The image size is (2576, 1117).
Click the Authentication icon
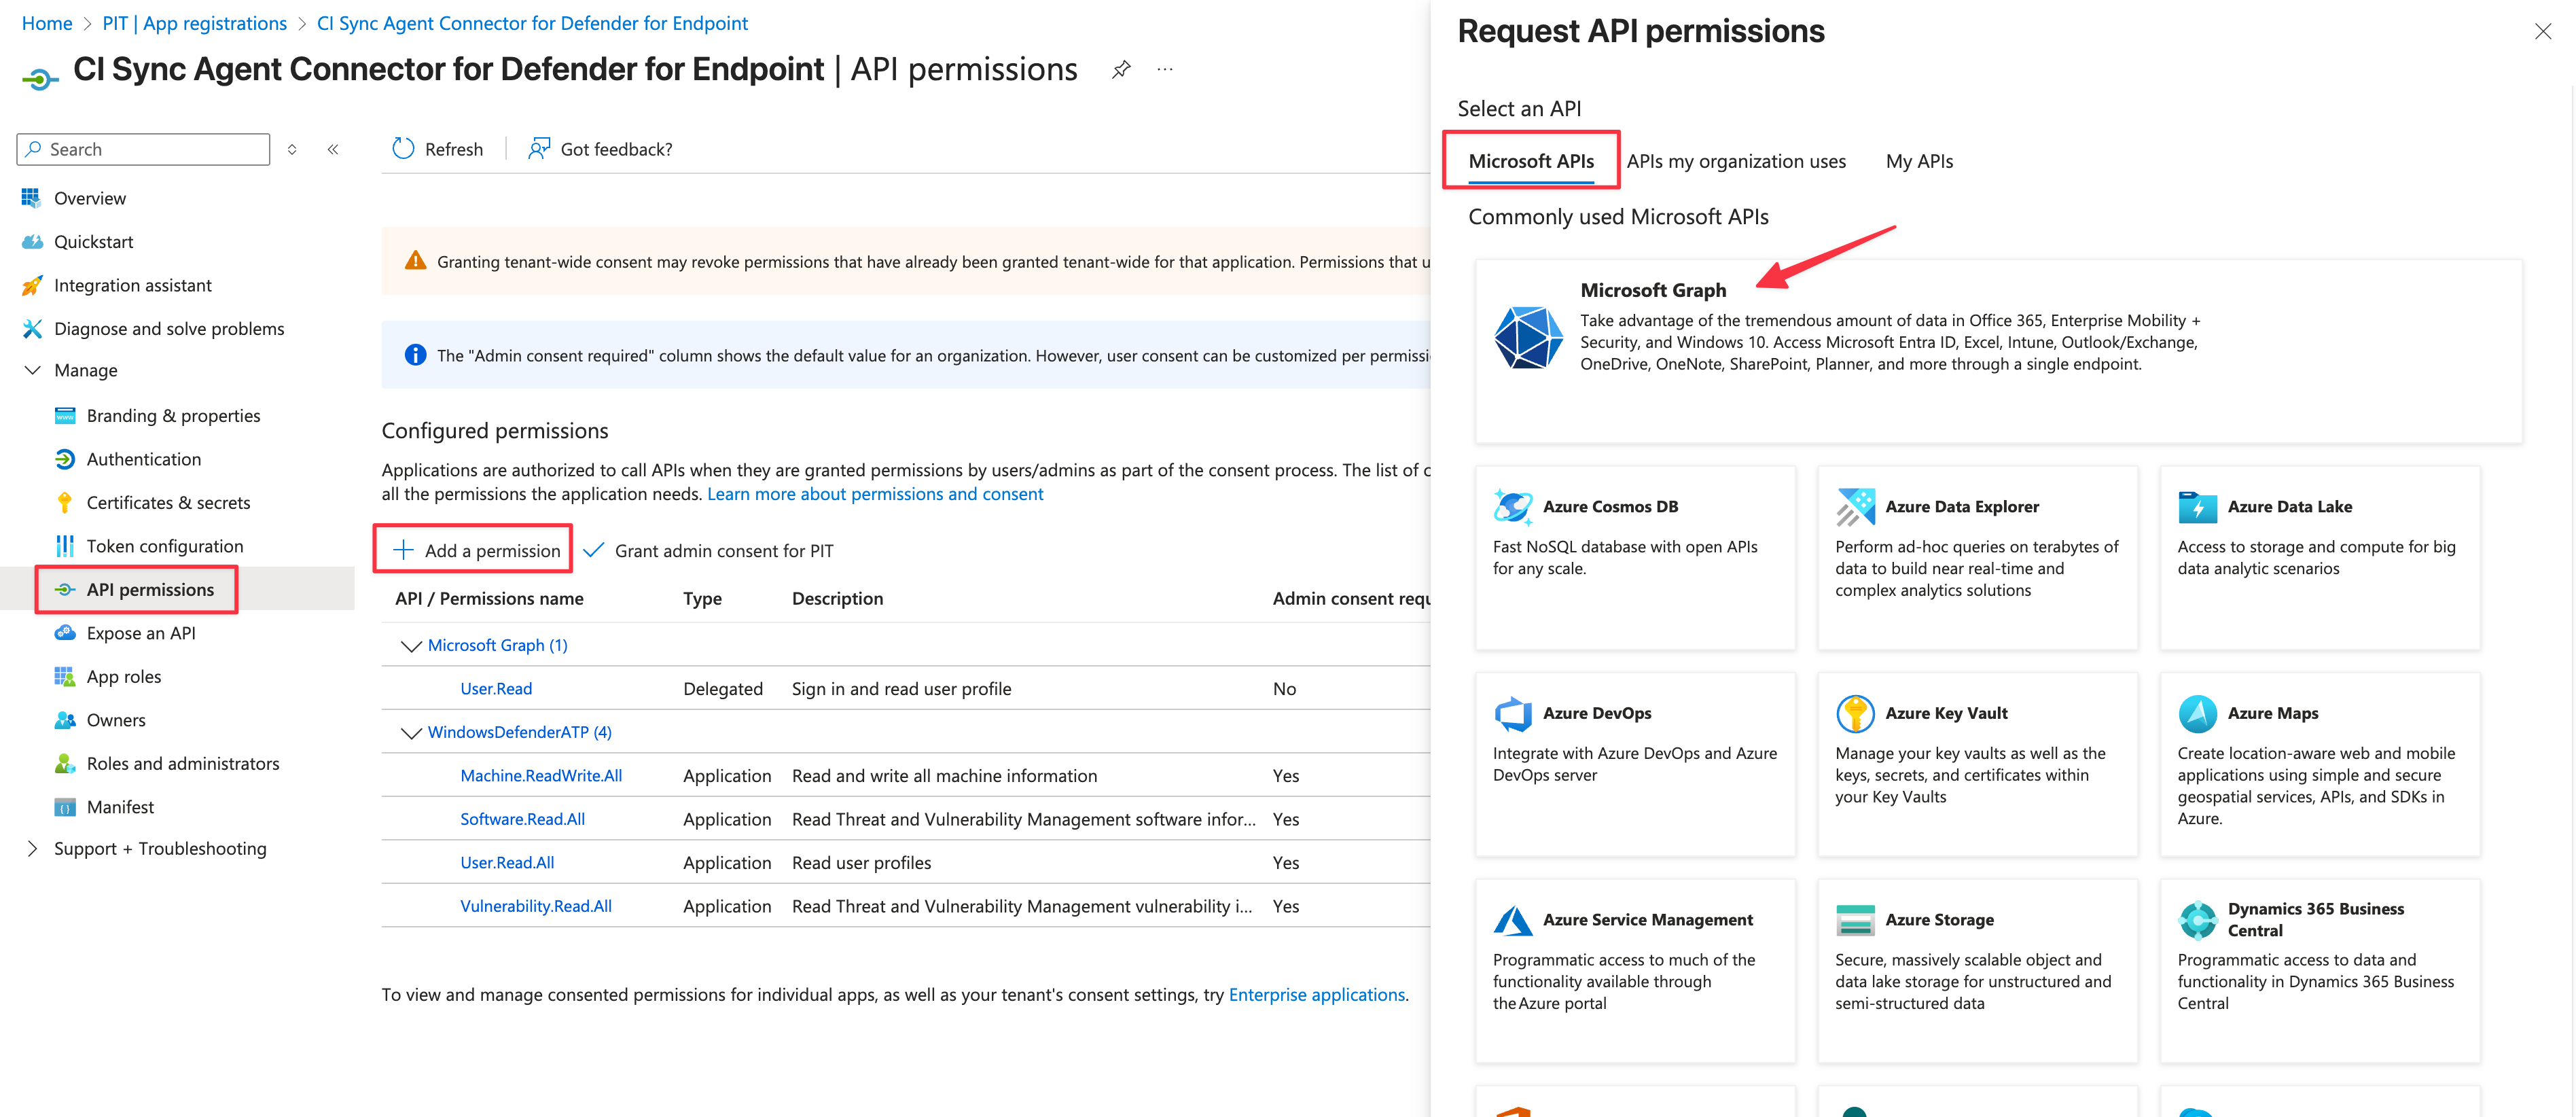[x=65, y=459]
